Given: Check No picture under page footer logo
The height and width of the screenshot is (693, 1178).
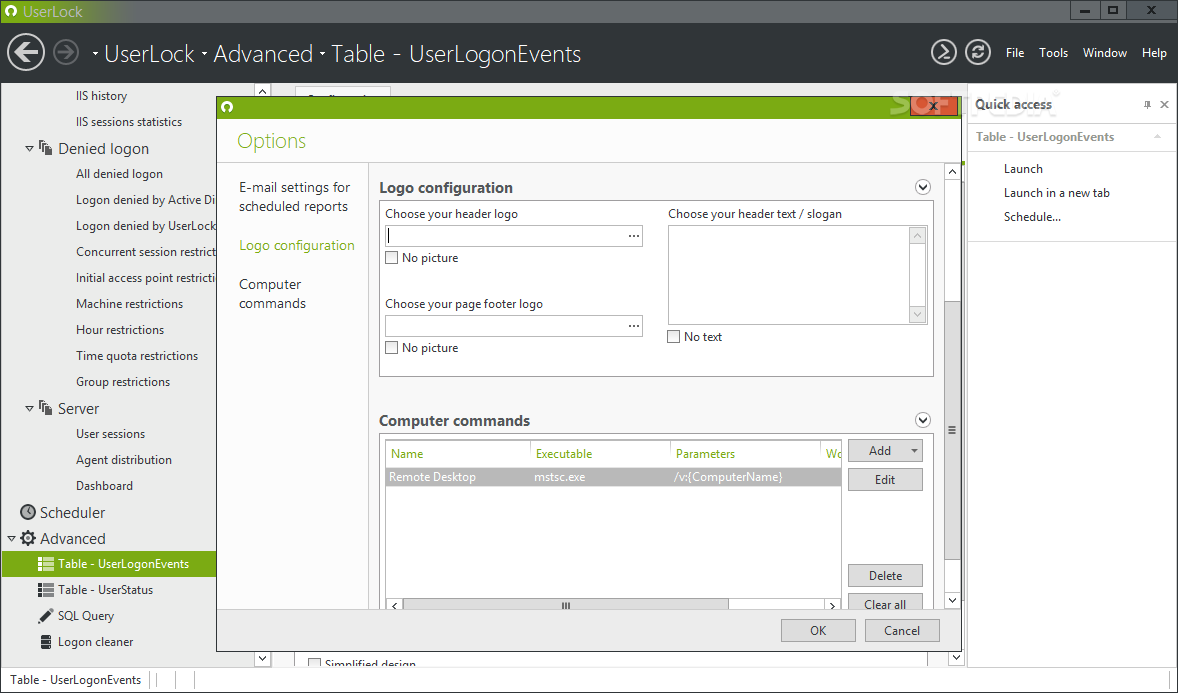Looking at the screenshot, I should (391, 348).
